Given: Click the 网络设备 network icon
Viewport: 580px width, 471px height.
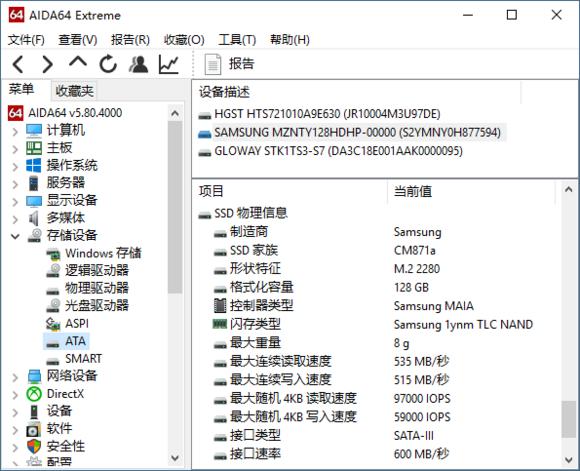Looking at the screenshot, I should click(34, 376).
